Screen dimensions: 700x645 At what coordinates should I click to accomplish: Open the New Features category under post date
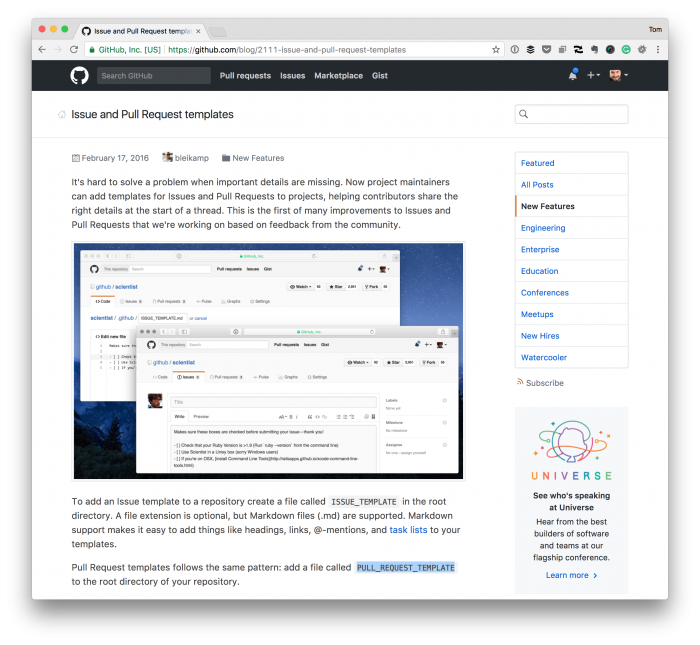[x=258, y=158]
